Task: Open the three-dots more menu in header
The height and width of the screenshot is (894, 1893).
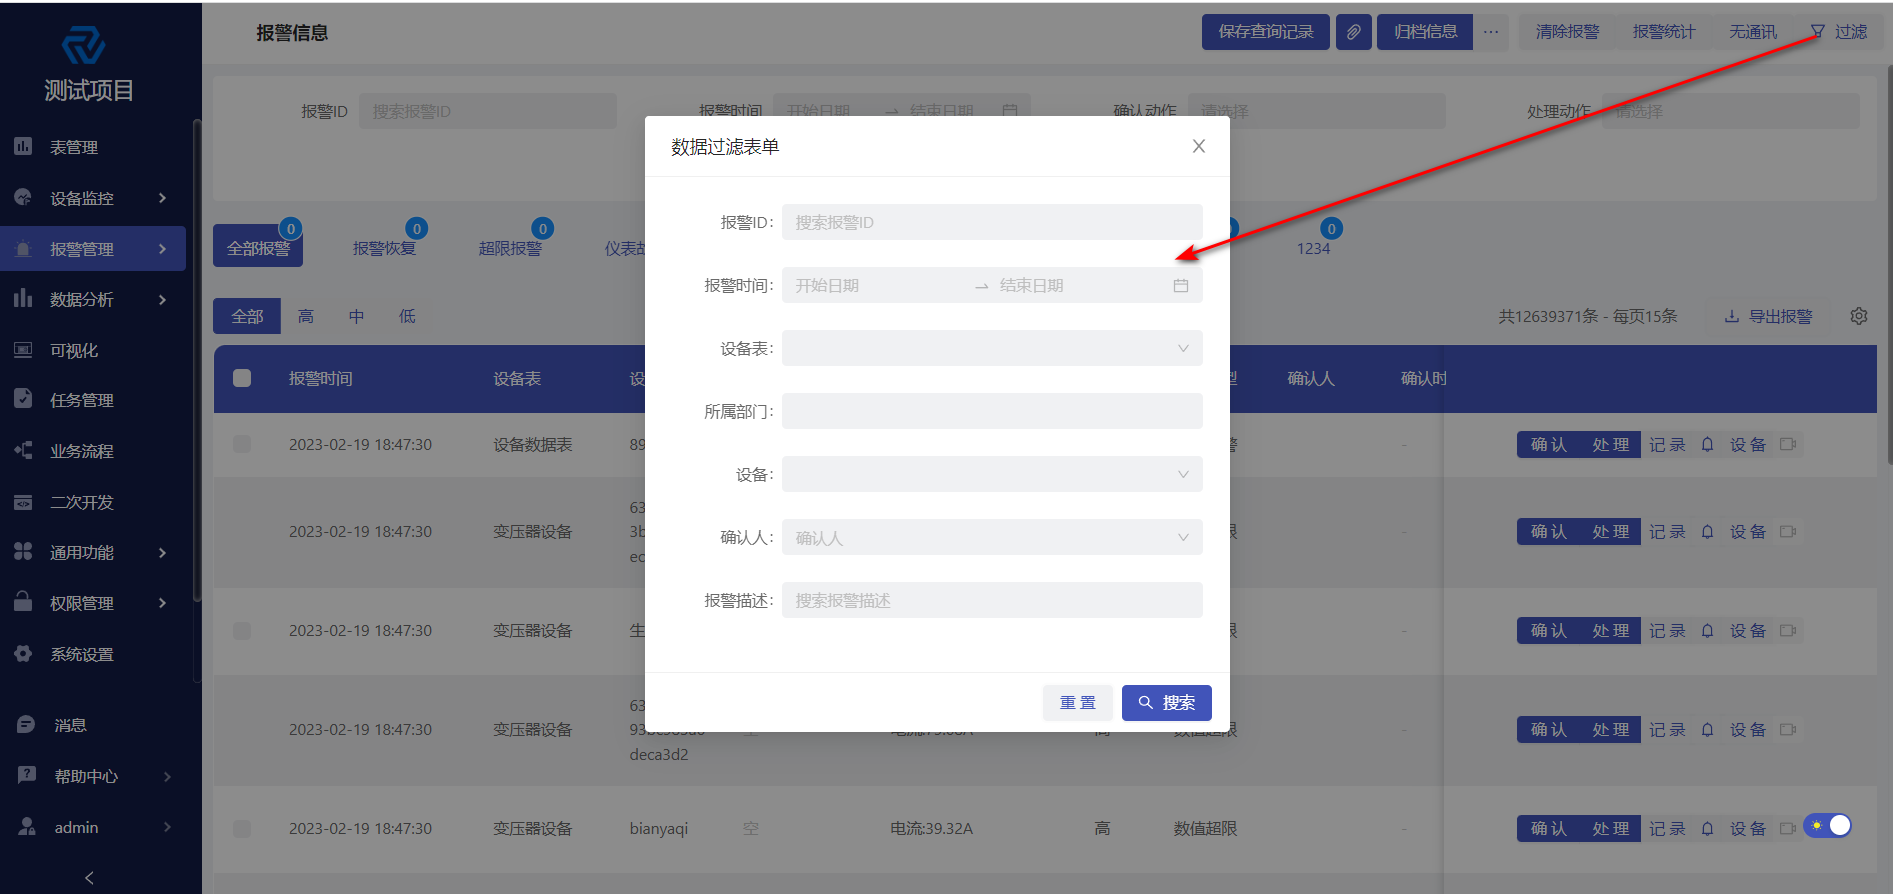Action: click(x=1491, y=32)
